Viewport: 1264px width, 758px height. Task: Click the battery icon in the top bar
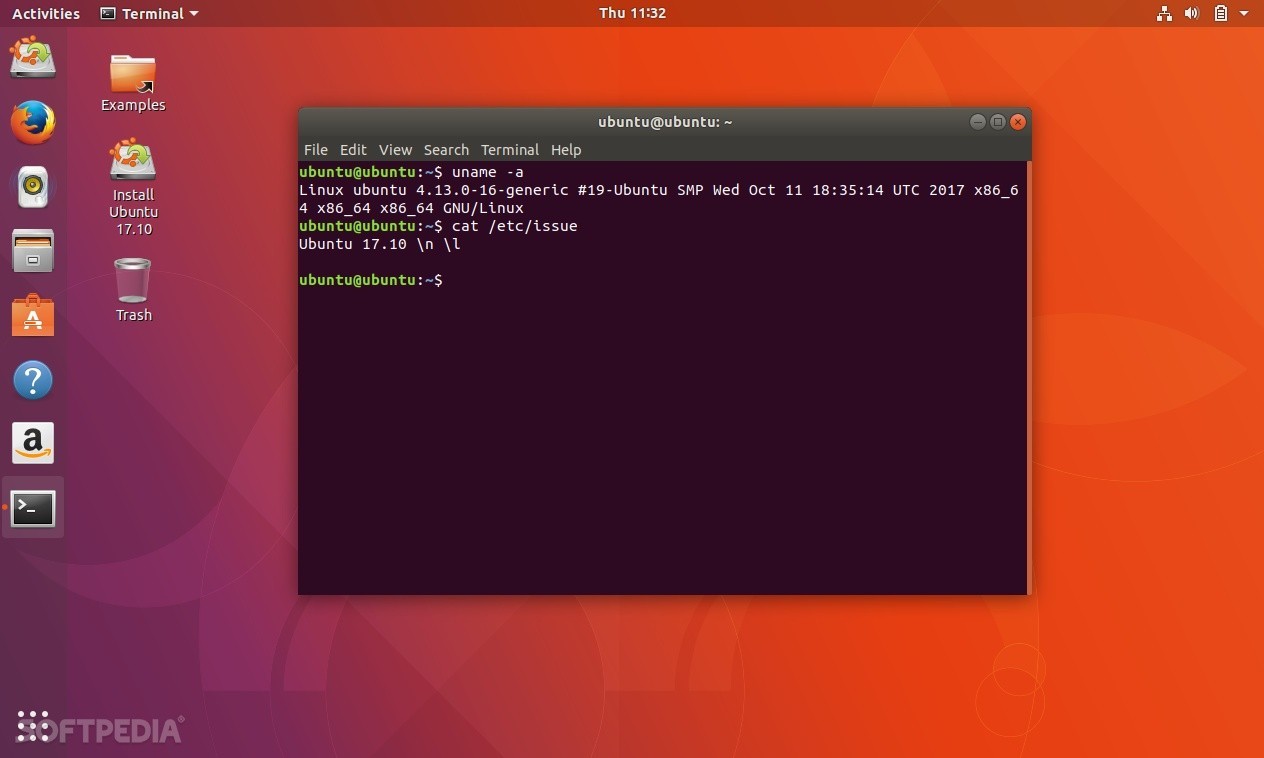click(1220, 13)
